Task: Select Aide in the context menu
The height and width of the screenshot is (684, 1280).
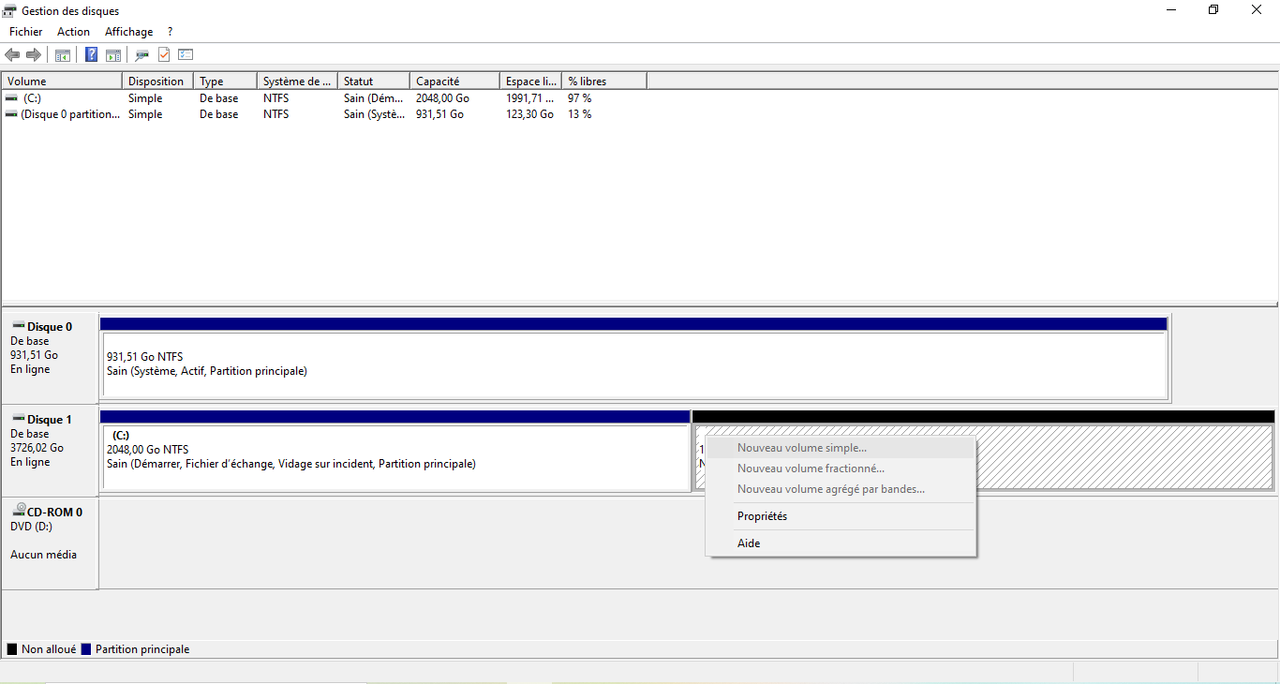Action: point(841,543)
